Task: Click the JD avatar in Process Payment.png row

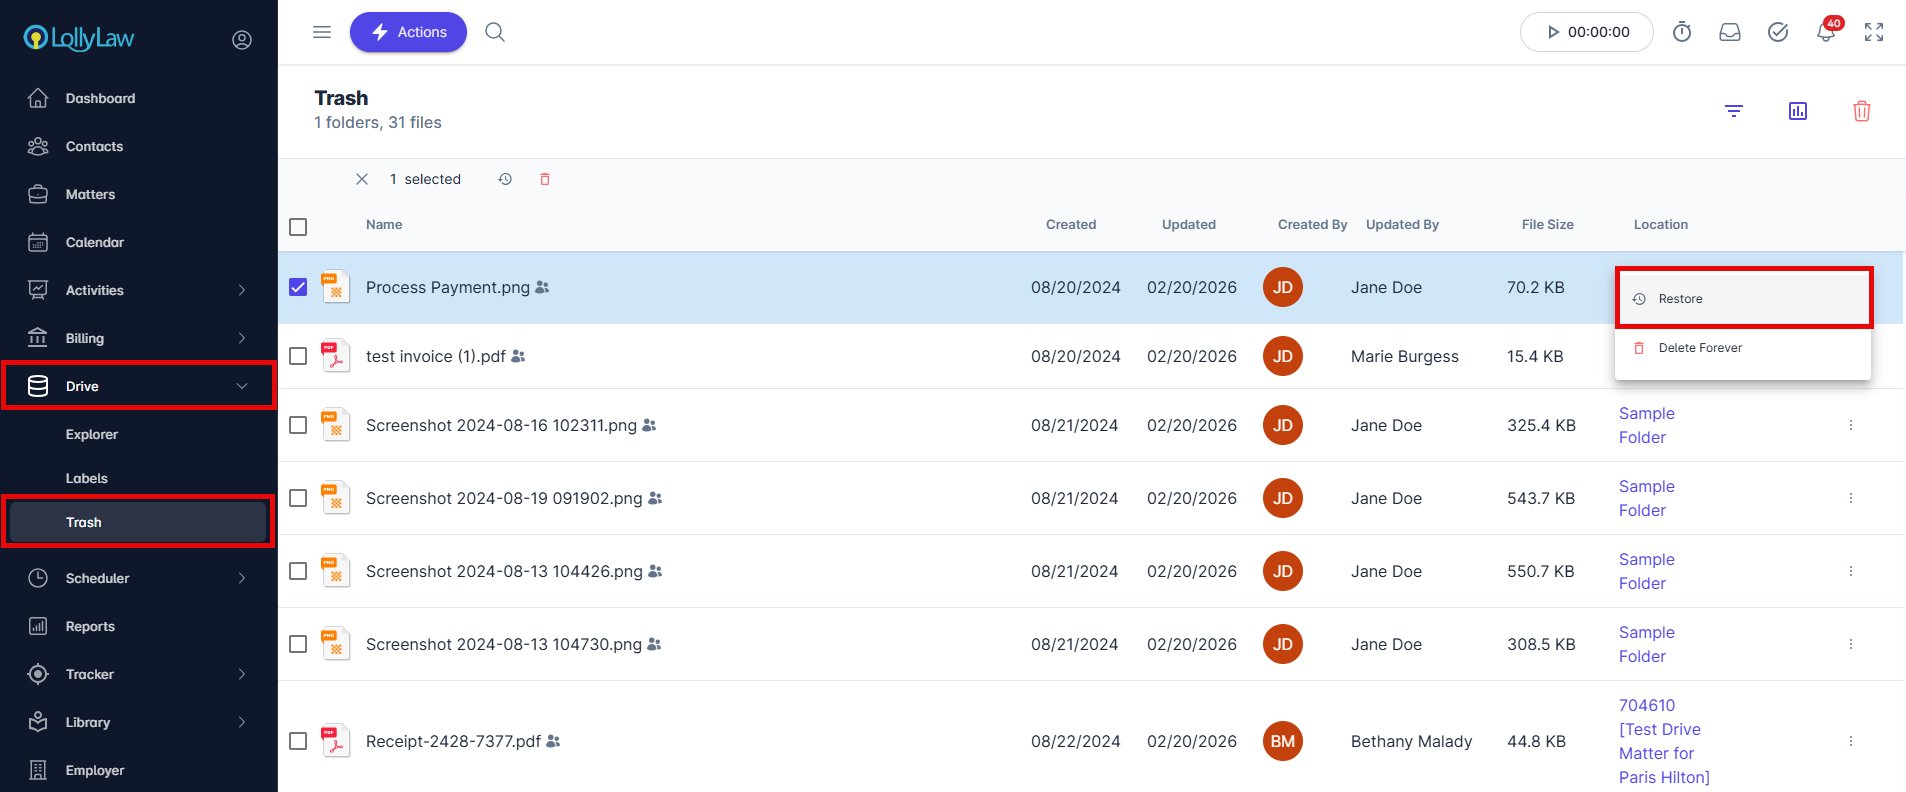Action: pos(1283,287)
